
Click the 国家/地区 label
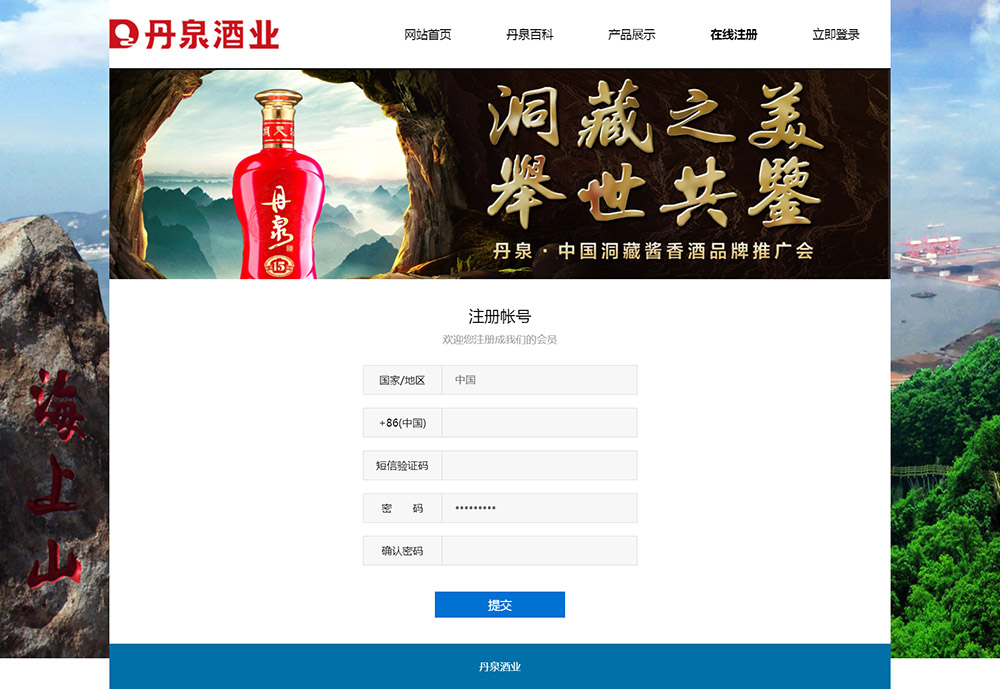pos(402,380)
